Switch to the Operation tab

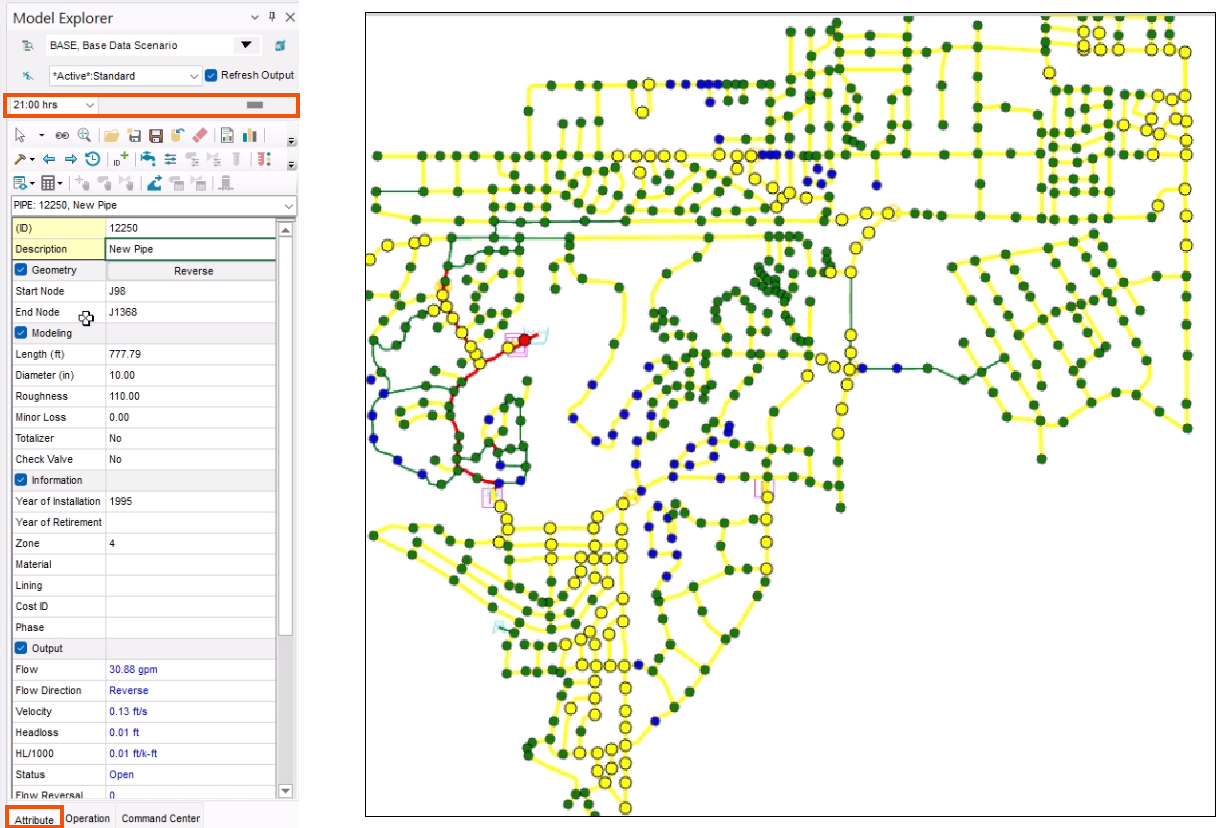[x=87, y=818]
